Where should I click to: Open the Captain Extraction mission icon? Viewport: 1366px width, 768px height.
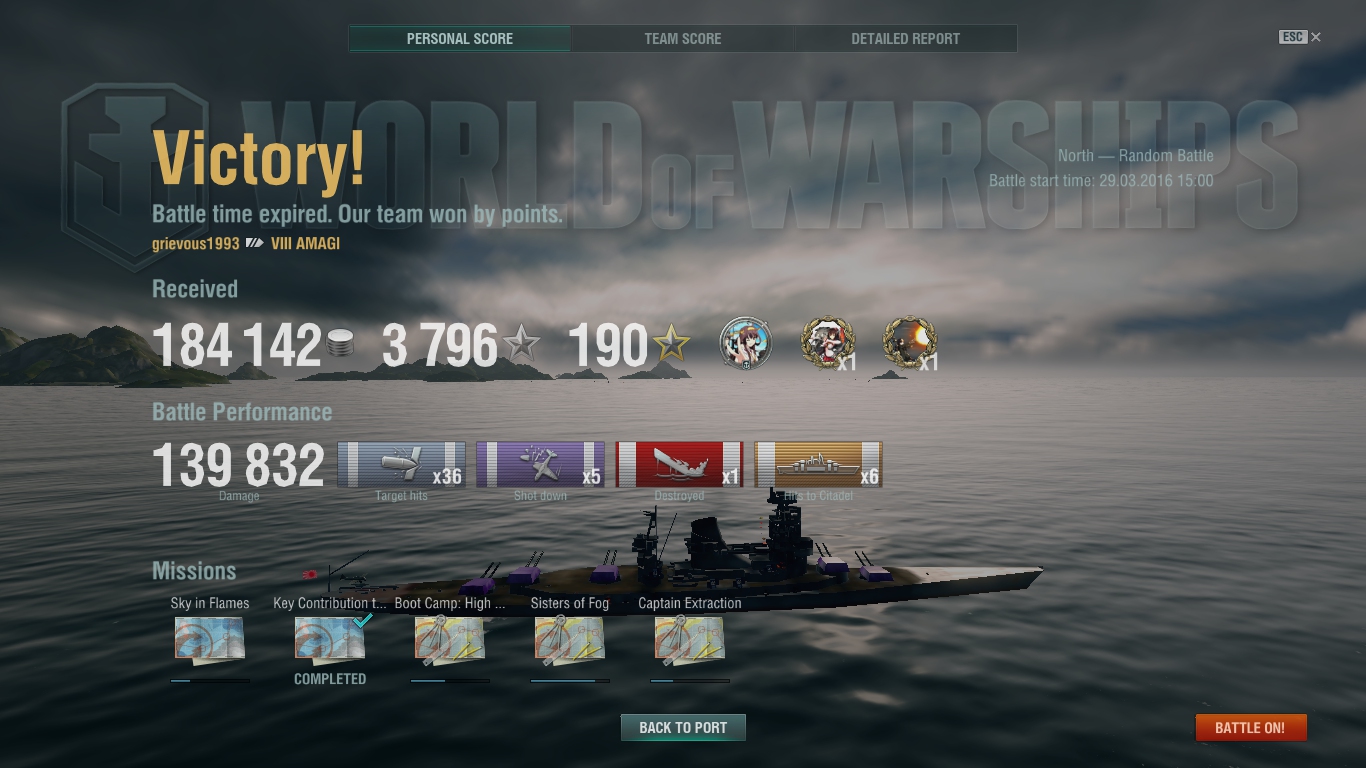[690, 638]
